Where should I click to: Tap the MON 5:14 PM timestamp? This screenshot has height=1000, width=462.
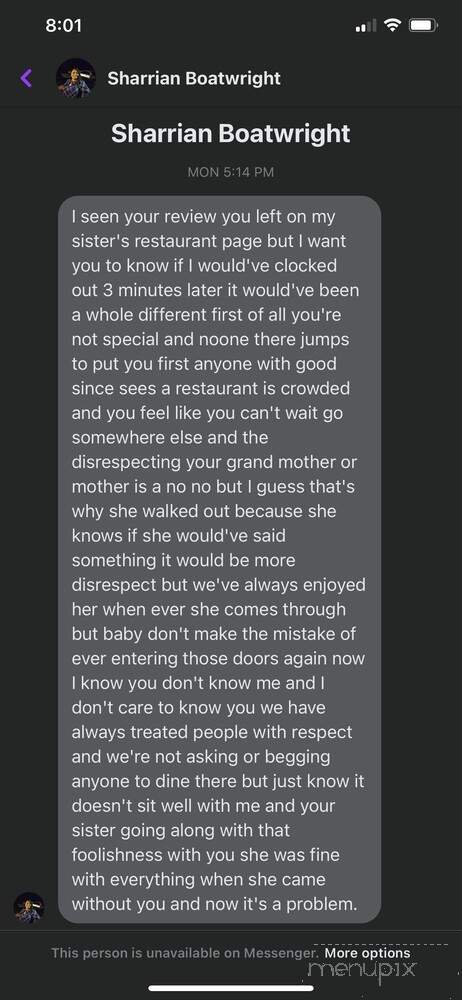[x=230, y=172]
